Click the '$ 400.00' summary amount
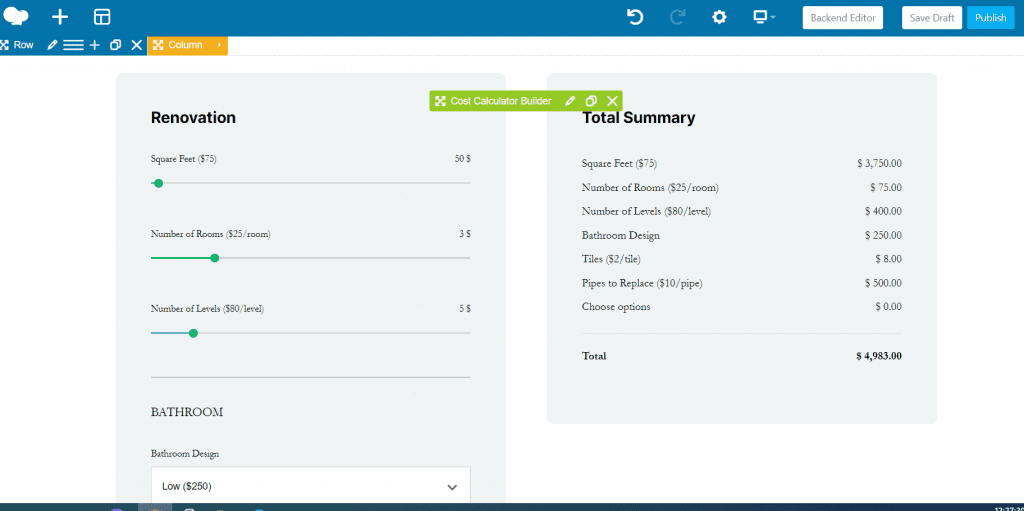1024x511 pixels. pyautogui.click(x=884, y=212)
